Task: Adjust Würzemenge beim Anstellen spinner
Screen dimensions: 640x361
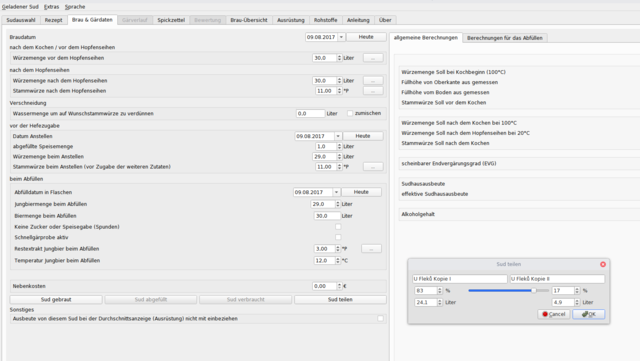Action: tap(339, 156)
